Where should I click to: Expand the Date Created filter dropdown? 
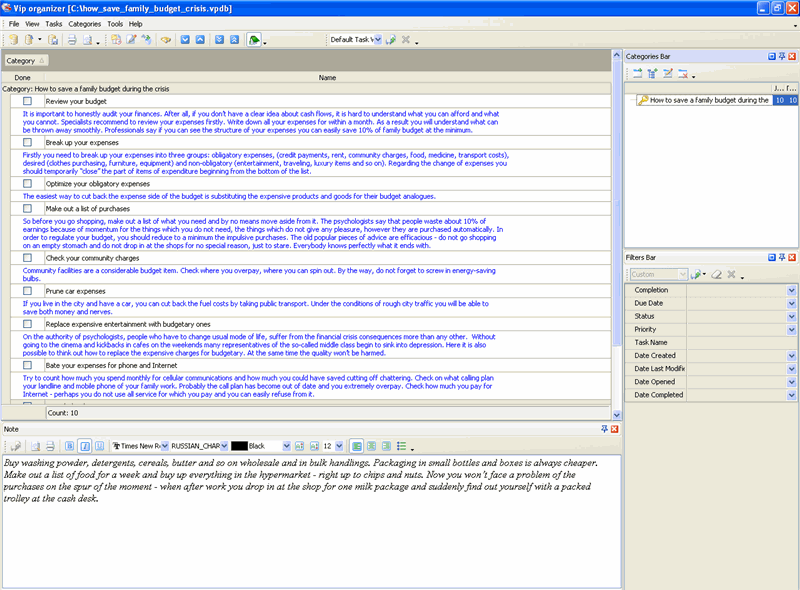click(791, 356)
